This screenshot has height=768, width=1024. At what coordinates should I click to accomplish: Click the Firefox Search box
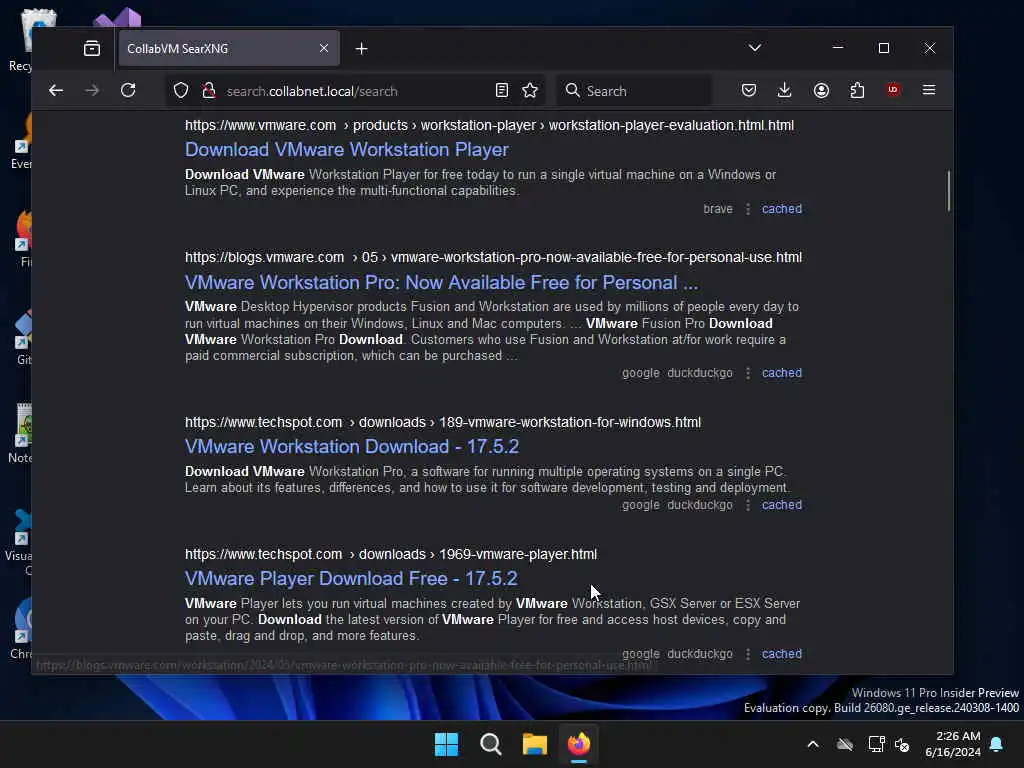pyautogui.click(x=635, y=91)
